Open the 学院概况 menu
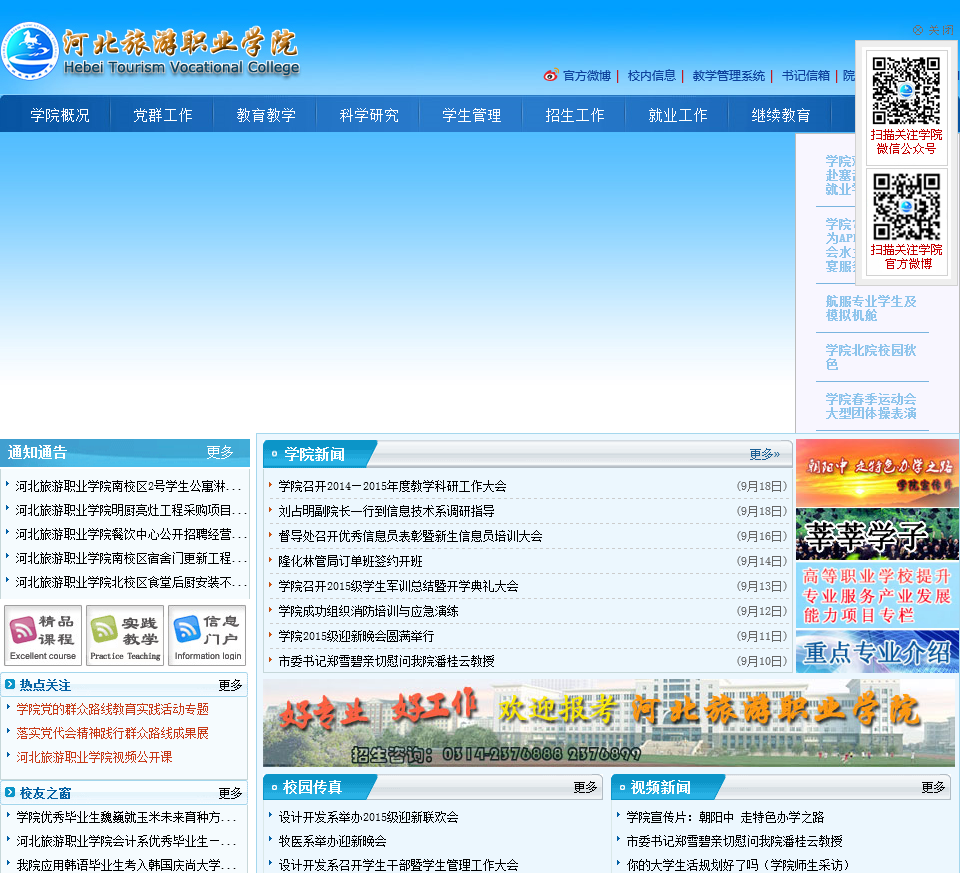 coord(60,115)
